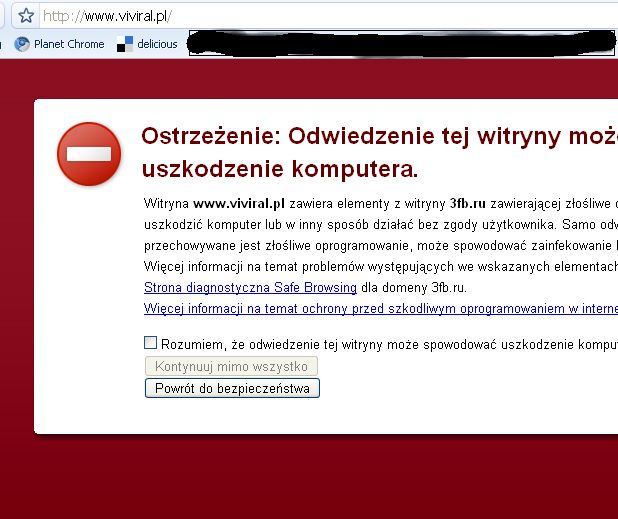Viewport: 618px width, 519px height.
Task: Click the bold 'www.viviral.pl' text in the warning
Action: point(239,203)
